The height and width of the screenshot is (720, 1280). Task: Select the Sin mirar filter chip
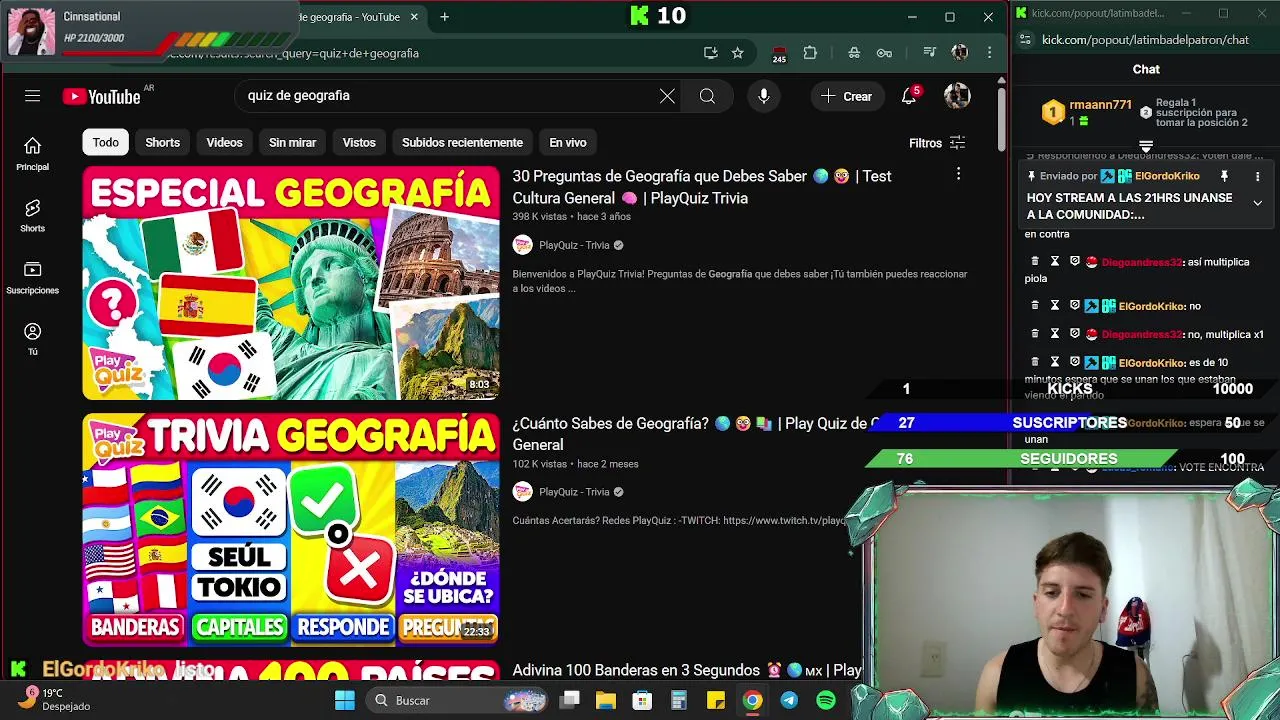pos(292,142)
